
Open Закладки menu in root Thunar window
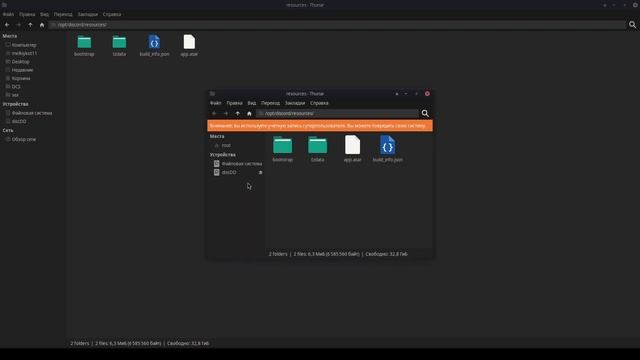tap(295, 103)
